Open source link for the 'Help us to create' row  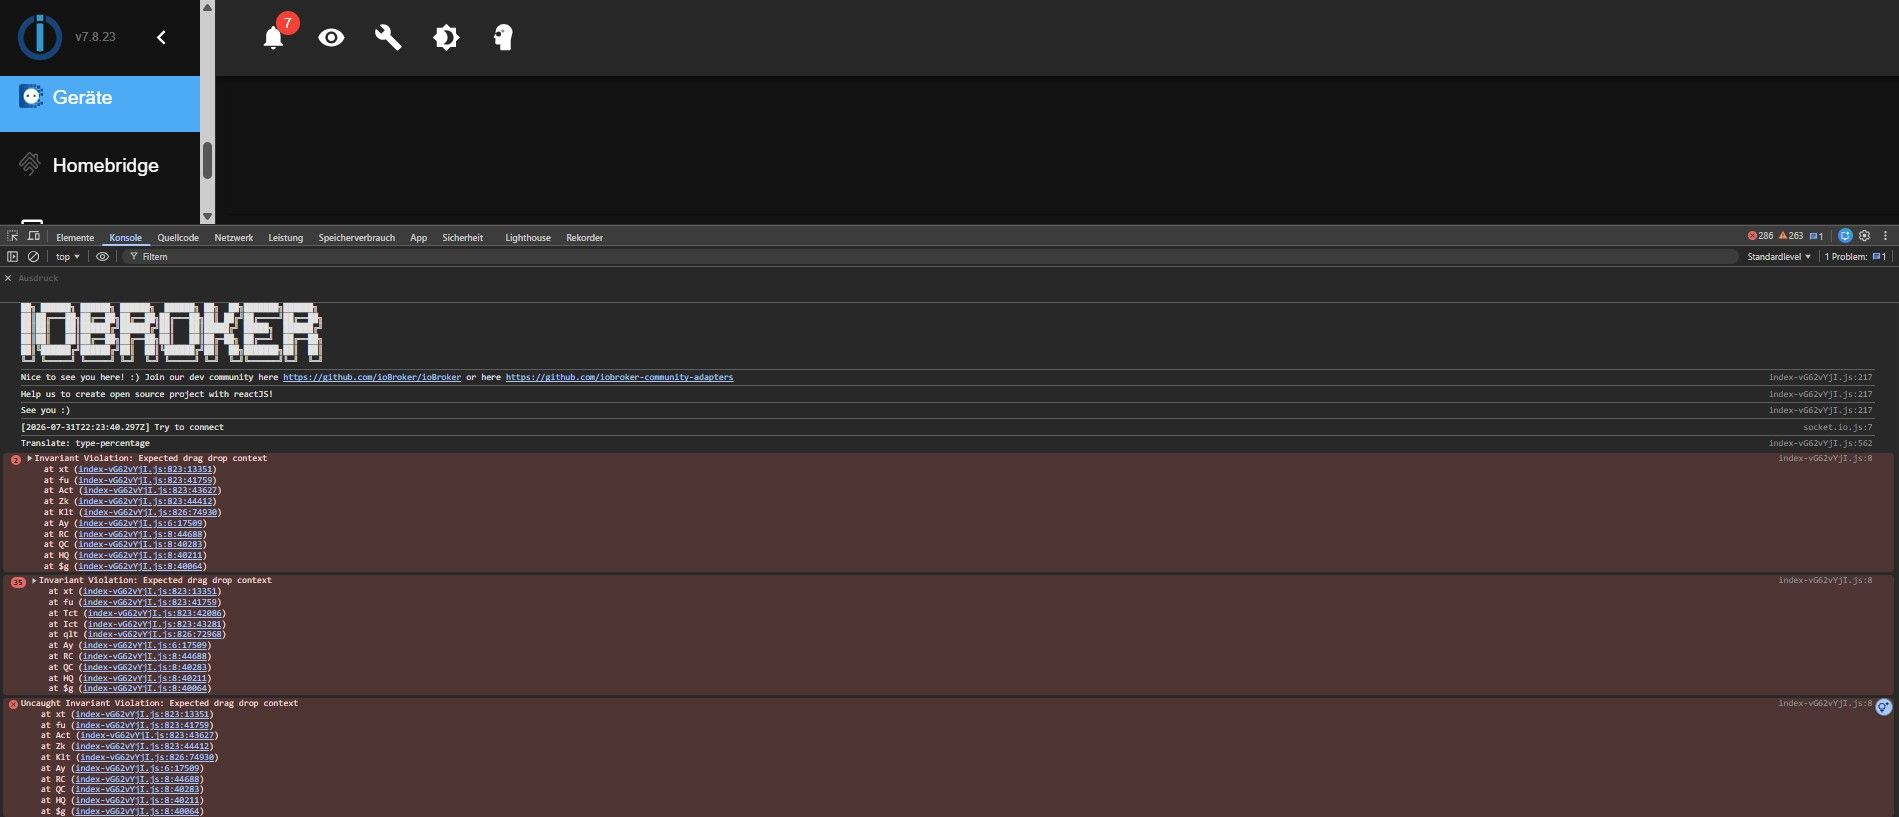[1820, 394]
